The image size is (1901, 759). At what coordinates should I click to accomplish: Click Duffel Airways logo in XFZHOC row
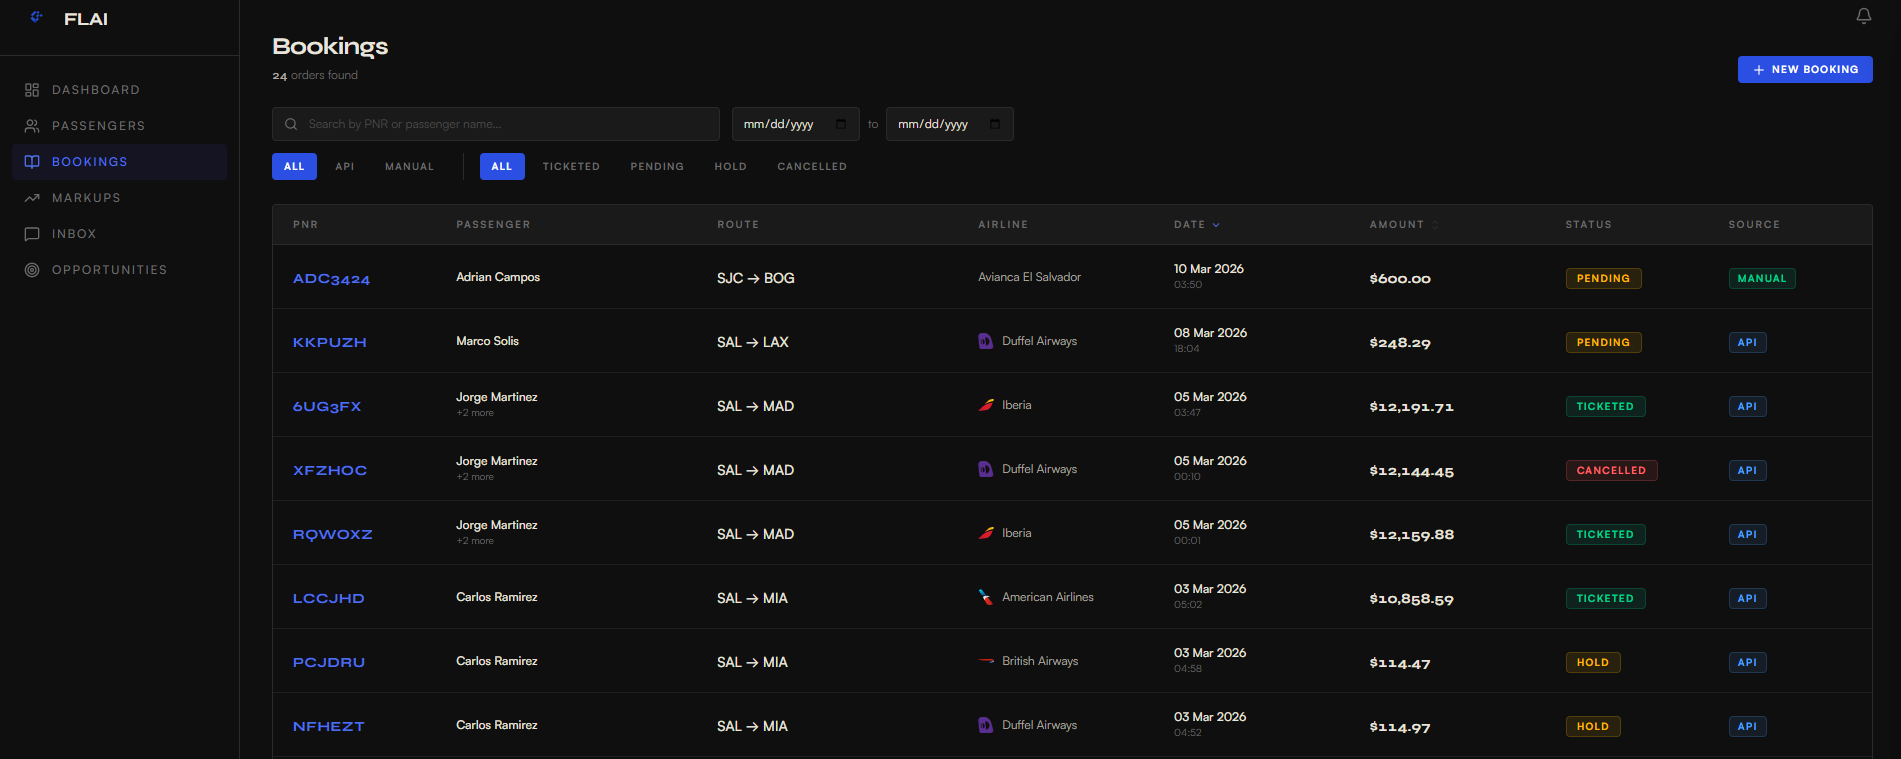tap(985, 469)
